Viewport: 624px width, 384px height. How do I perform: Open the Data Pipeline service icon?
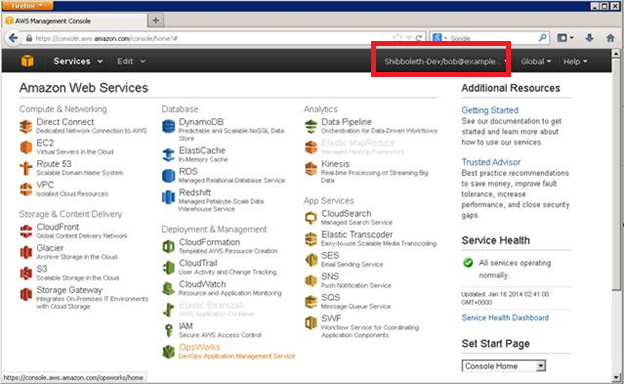(x=311, y=127)
